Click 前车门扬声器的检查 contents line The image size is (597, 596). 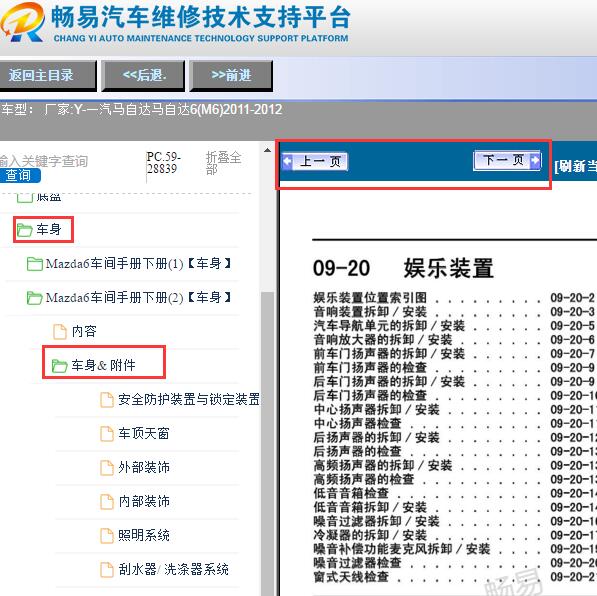coord(454,368)
